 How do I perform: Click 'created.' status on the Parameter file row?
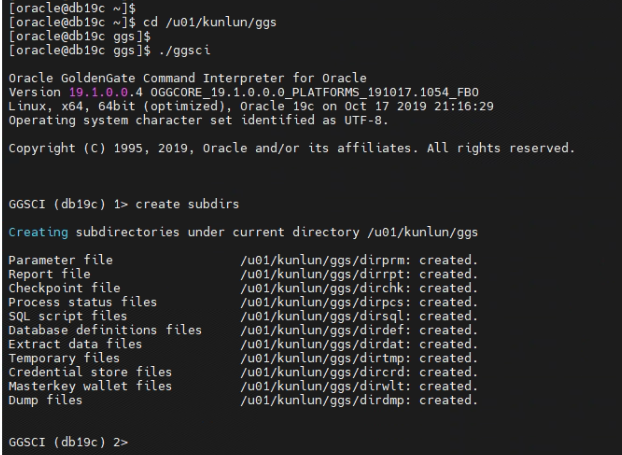click(449, 260)
